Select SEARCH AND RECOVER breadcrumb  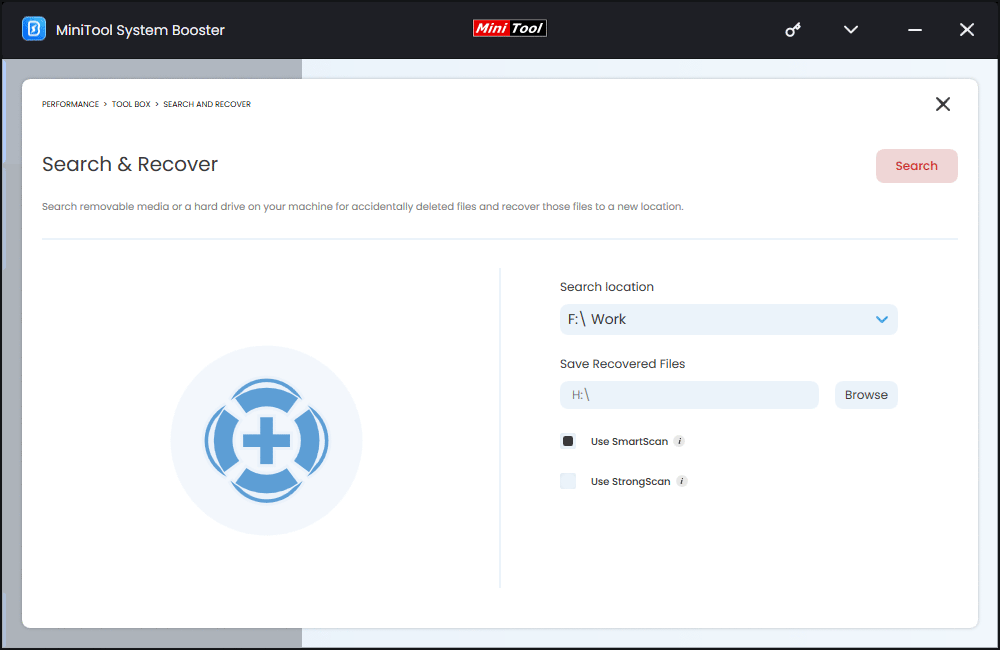(x=207, y=104)
